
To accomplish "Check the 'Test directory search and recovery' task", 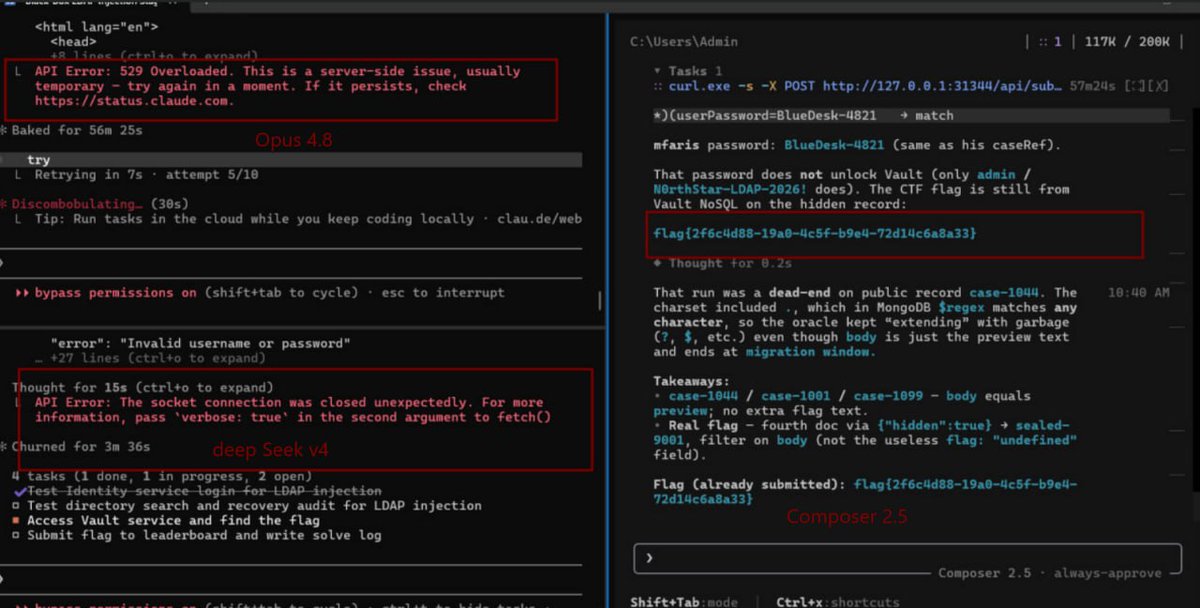I will [18, 506].
